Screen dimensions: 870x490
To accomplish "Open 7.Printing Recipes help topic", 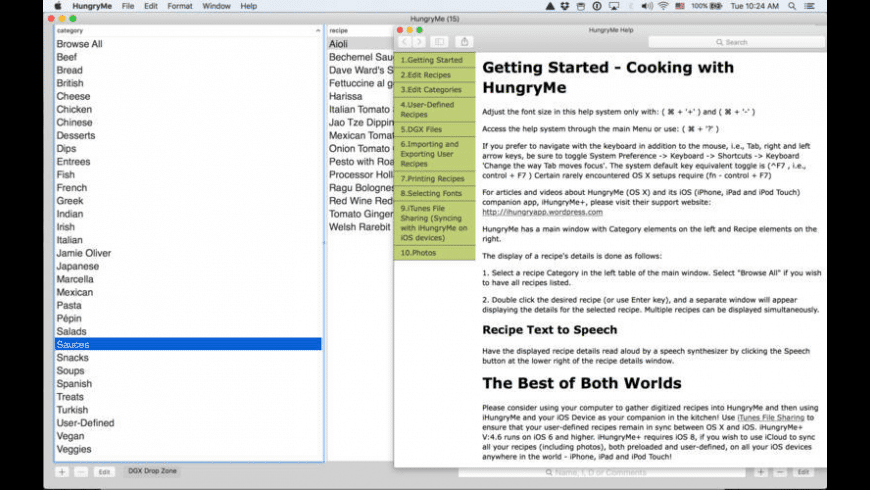I will click(x=434, y=179).
